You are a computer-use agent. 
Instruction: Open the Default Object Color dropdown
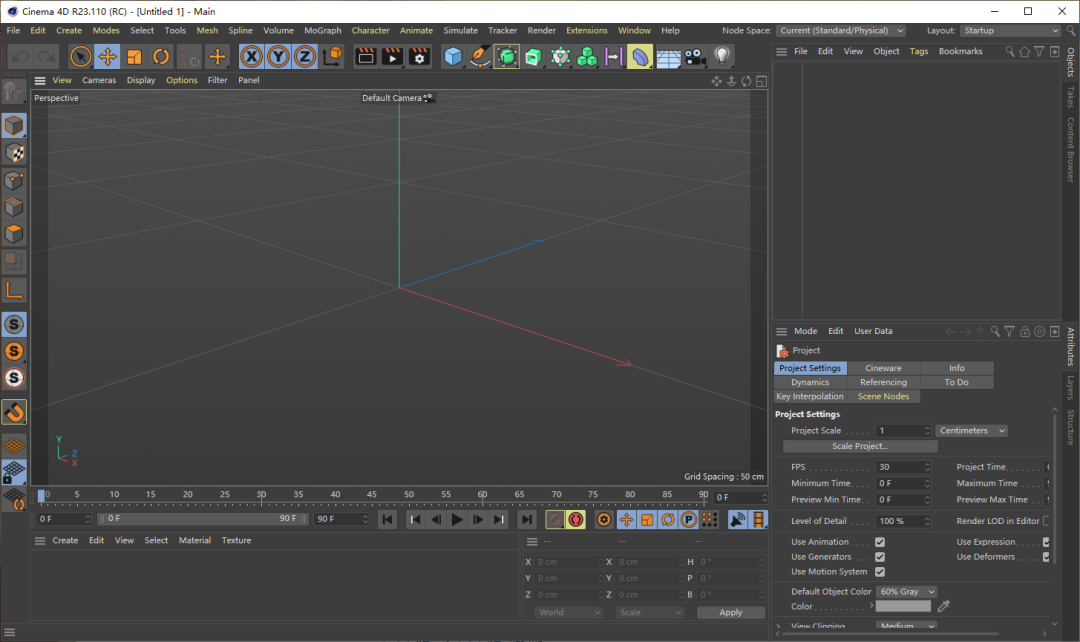[906, 592]
